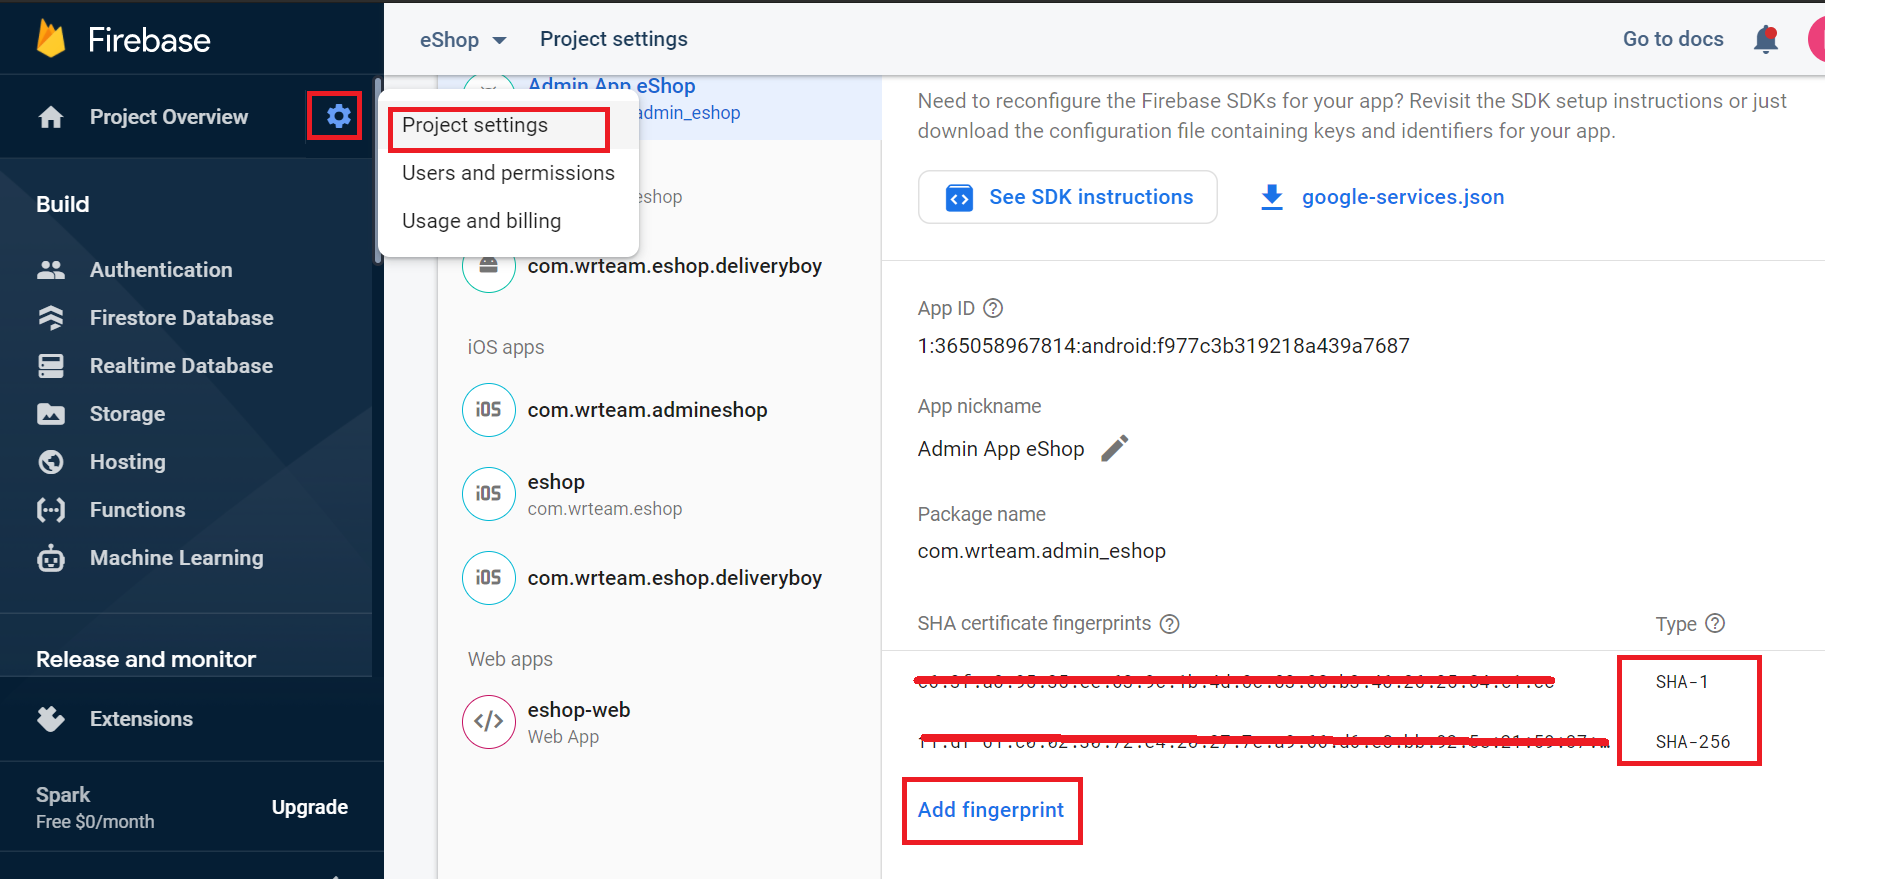Click the SHA fingerprints help icon

(x=1169, y=624)
